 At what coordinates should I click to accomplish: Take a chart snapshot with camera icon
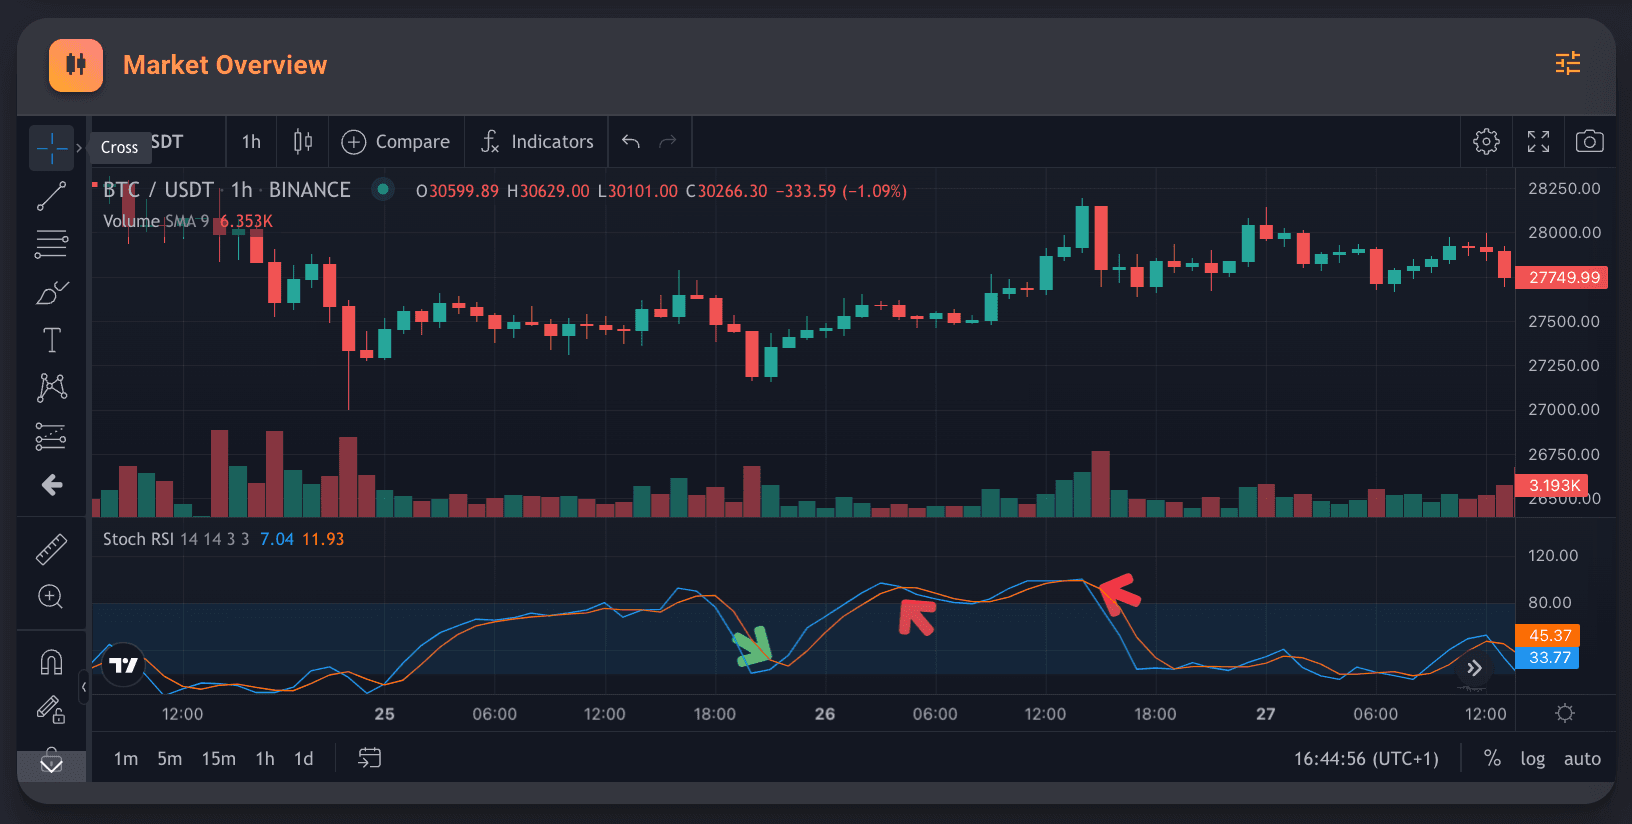click(x=1589, y=142)
